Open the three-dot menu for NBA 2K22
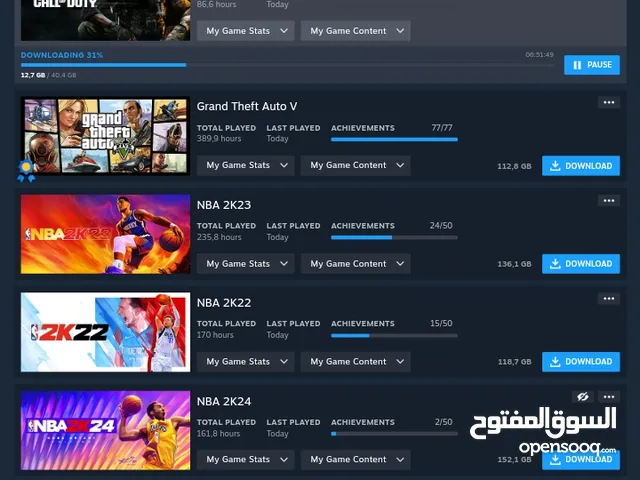 click(x=609, y=298)
